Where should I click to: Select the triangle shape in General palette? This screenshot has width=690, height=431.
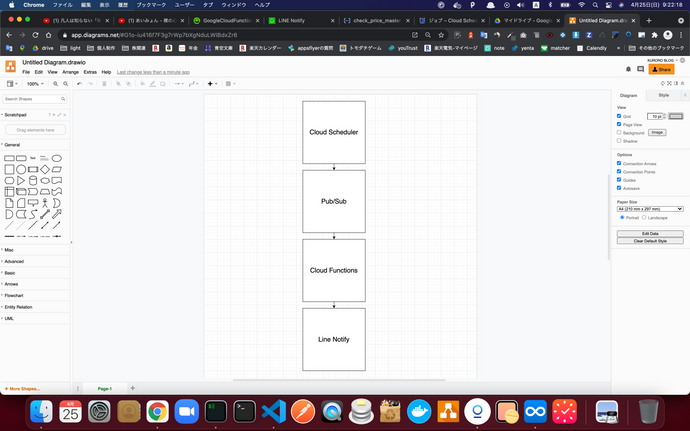click(21, 181)
